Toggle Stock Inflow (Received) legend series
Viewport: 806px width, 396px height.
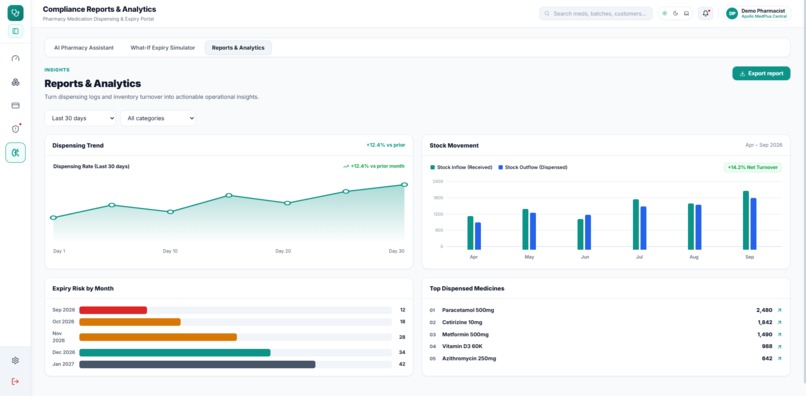point(461,167)
